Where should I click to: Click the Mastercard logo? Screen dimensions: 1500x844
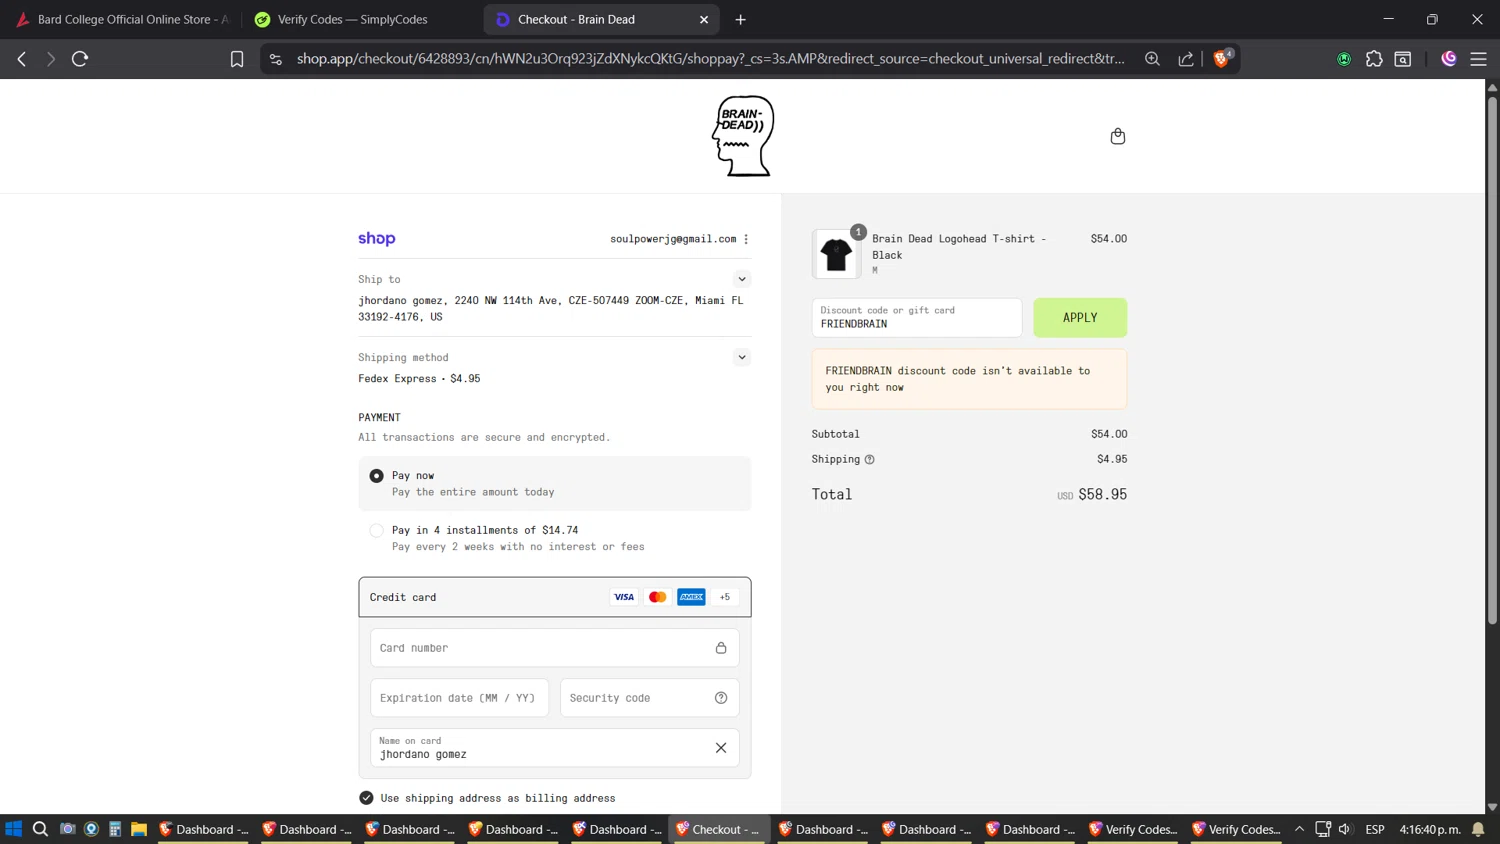pyautogui.click(x=657, y=597)
